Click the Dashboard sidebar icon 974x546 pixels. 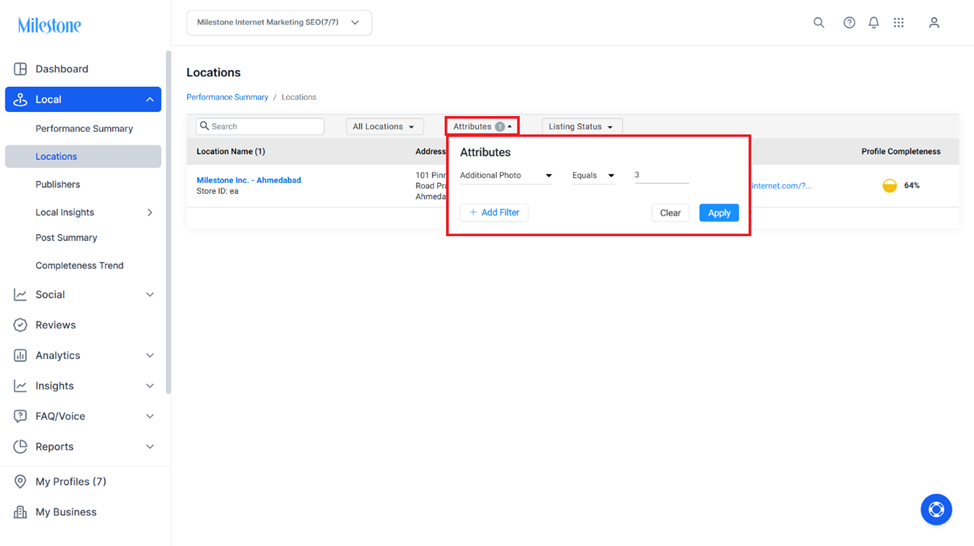pos(20,69)
